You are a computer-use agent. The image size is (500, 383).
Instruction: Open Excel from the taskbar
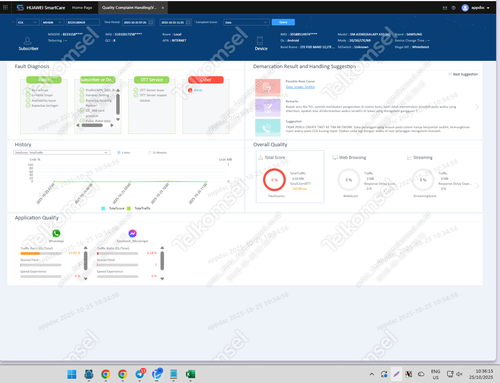tap(190, 374)
